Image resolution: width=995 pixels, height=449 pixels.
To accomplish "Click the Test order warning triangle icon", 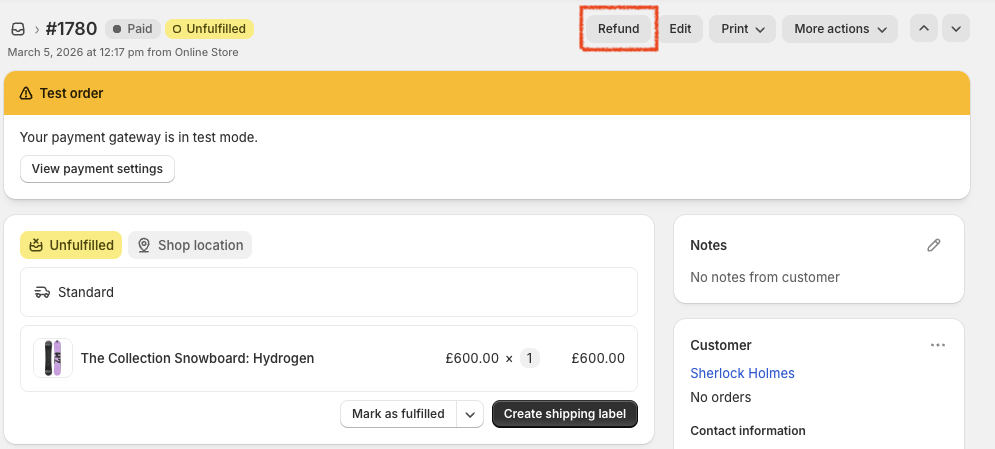I will tap(26, 93).
